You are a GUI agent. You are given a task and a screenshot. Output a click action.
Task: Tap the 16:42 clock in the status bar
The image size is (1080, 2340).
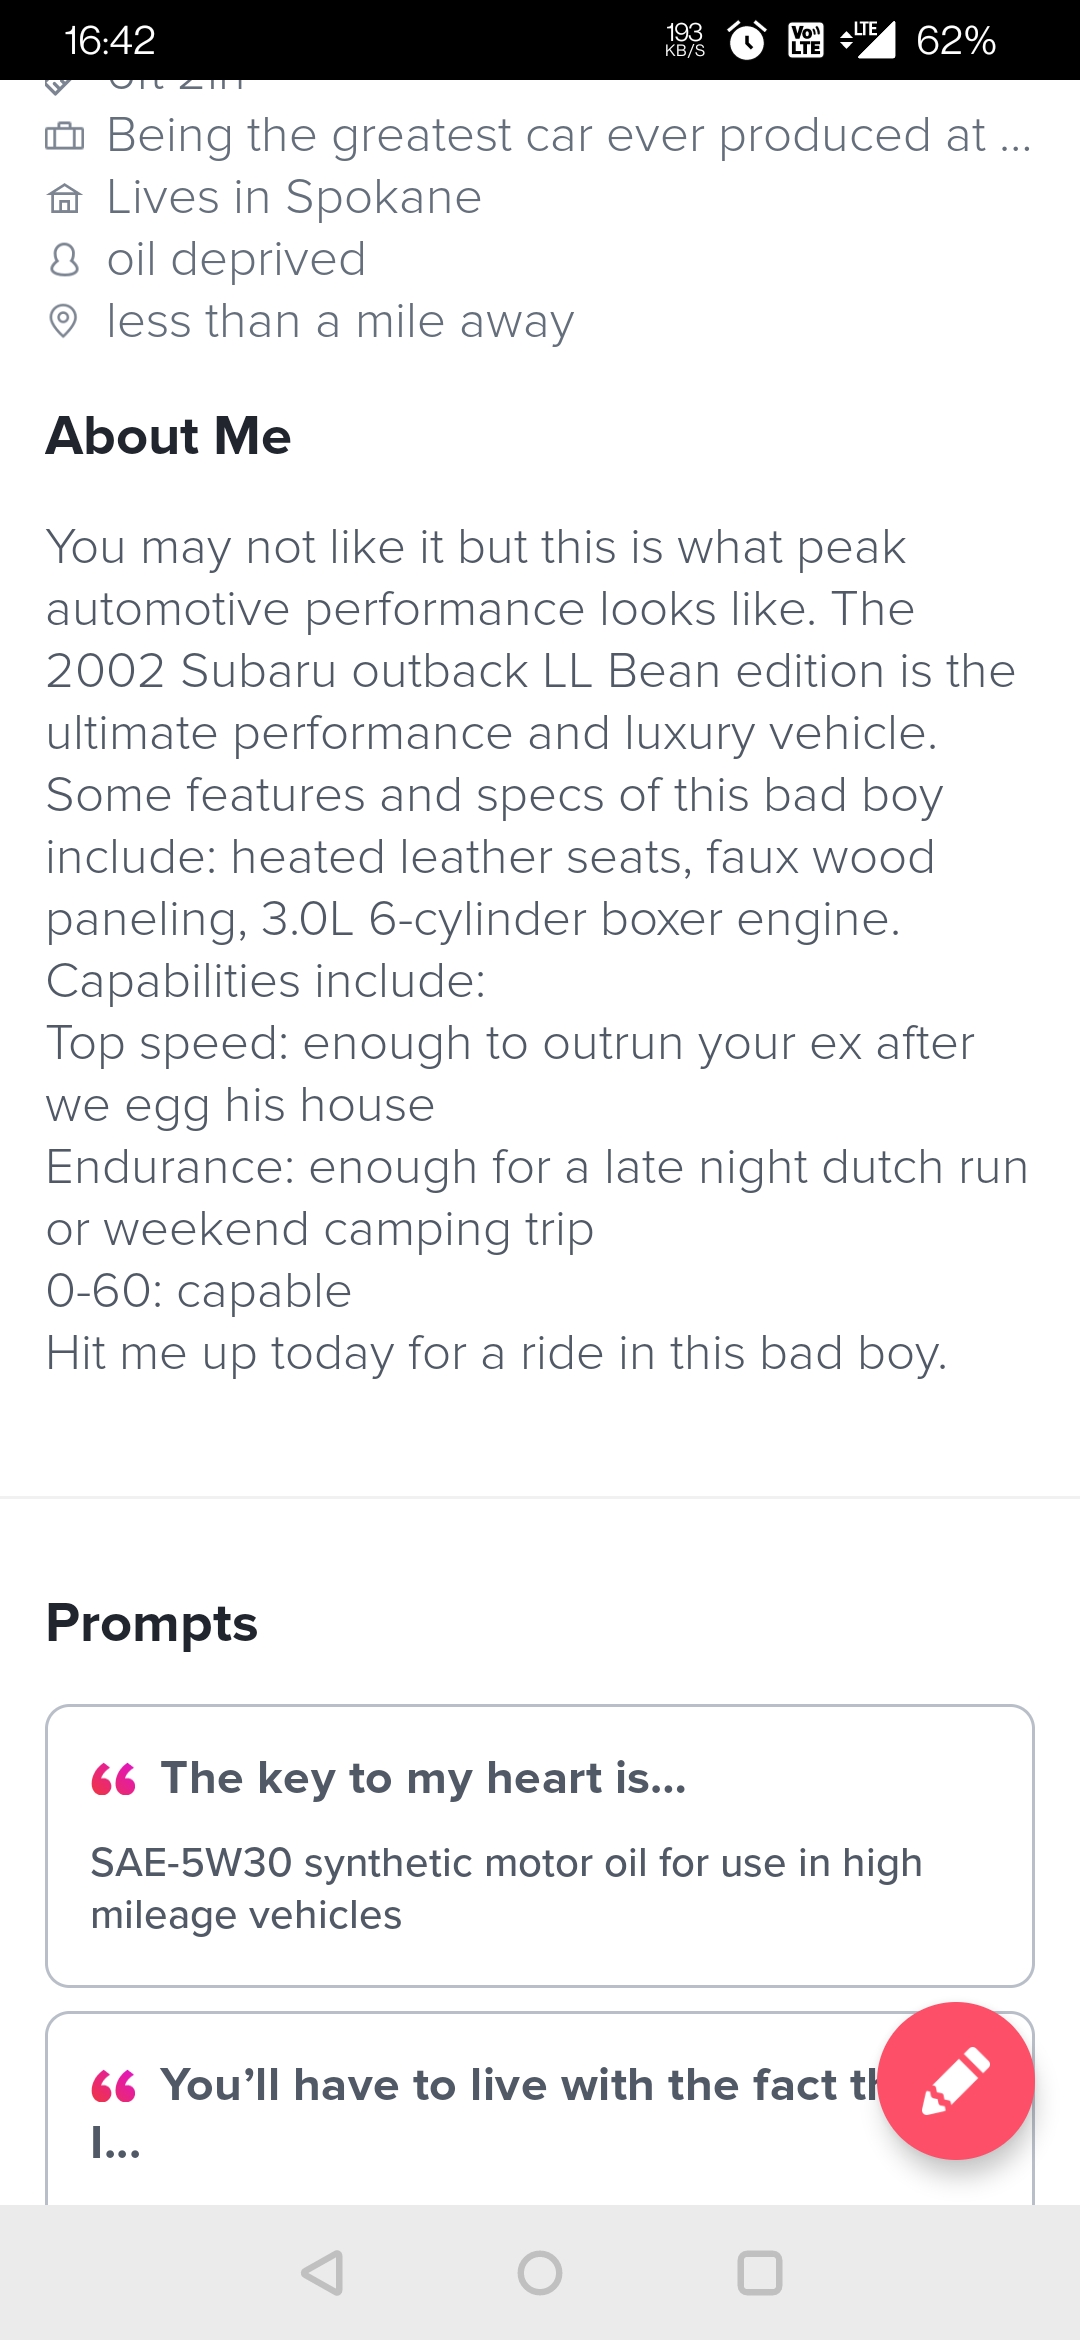coord(109,40)
